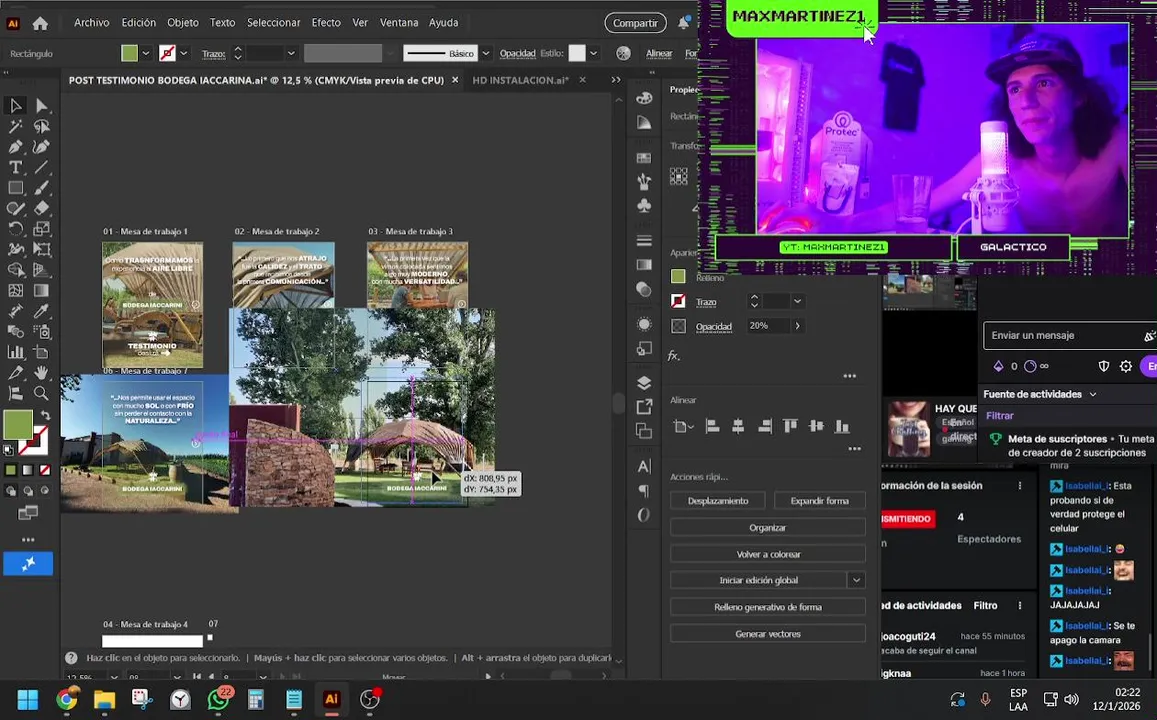
Task: Select the Line Segment tool
Action: [x=41, y=167]
